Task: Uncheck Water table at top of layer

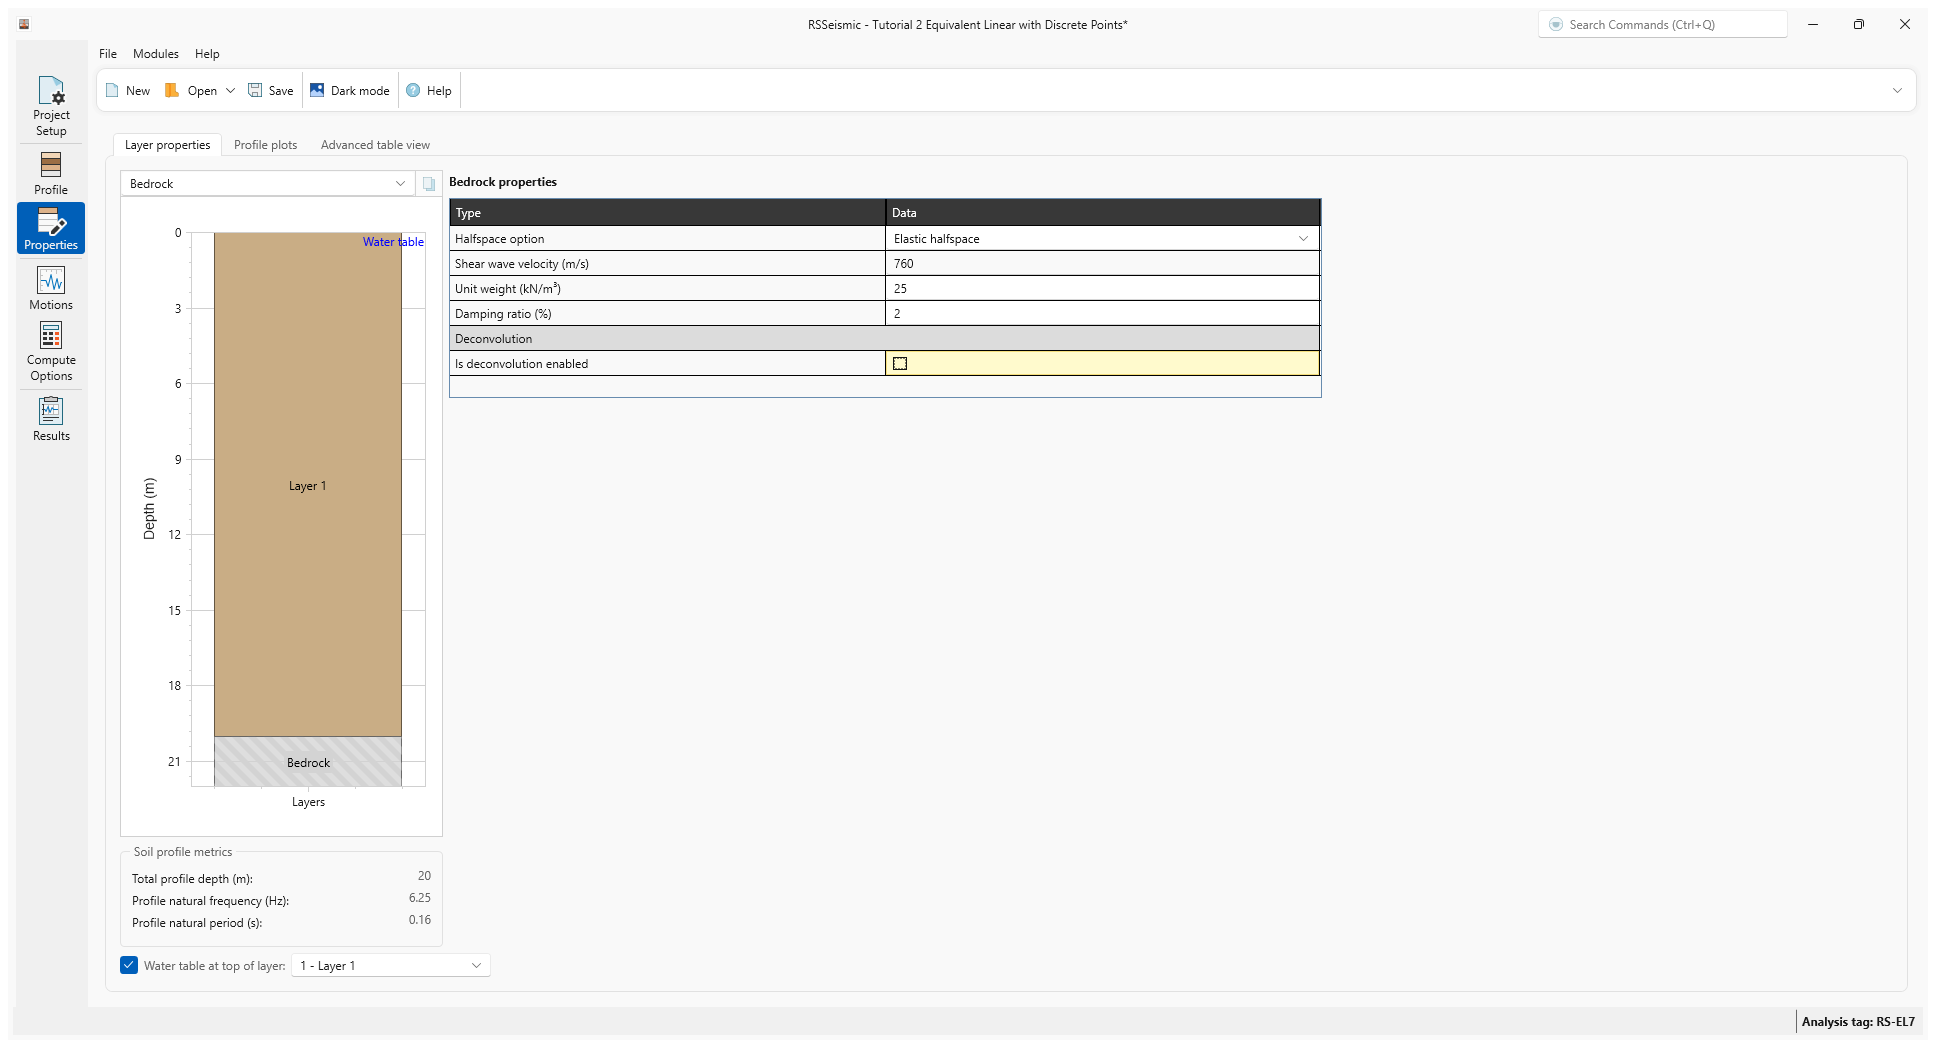Action: tap(129, 966)
